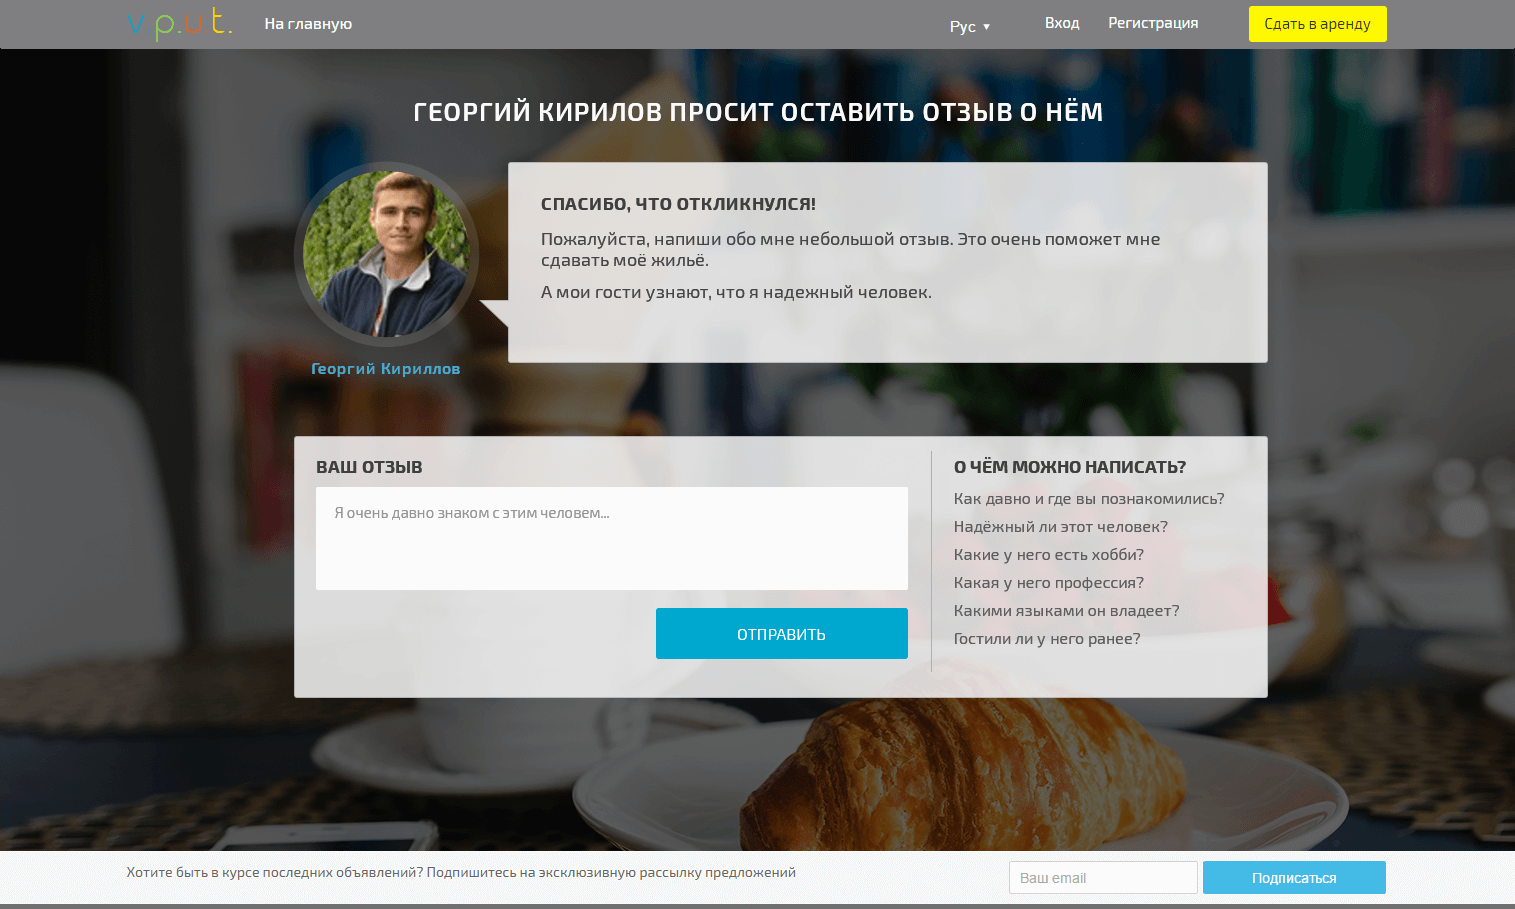Open the Вход login link
The width and height of the screenshot is (1515, 909).
[x=1062, y=23]
